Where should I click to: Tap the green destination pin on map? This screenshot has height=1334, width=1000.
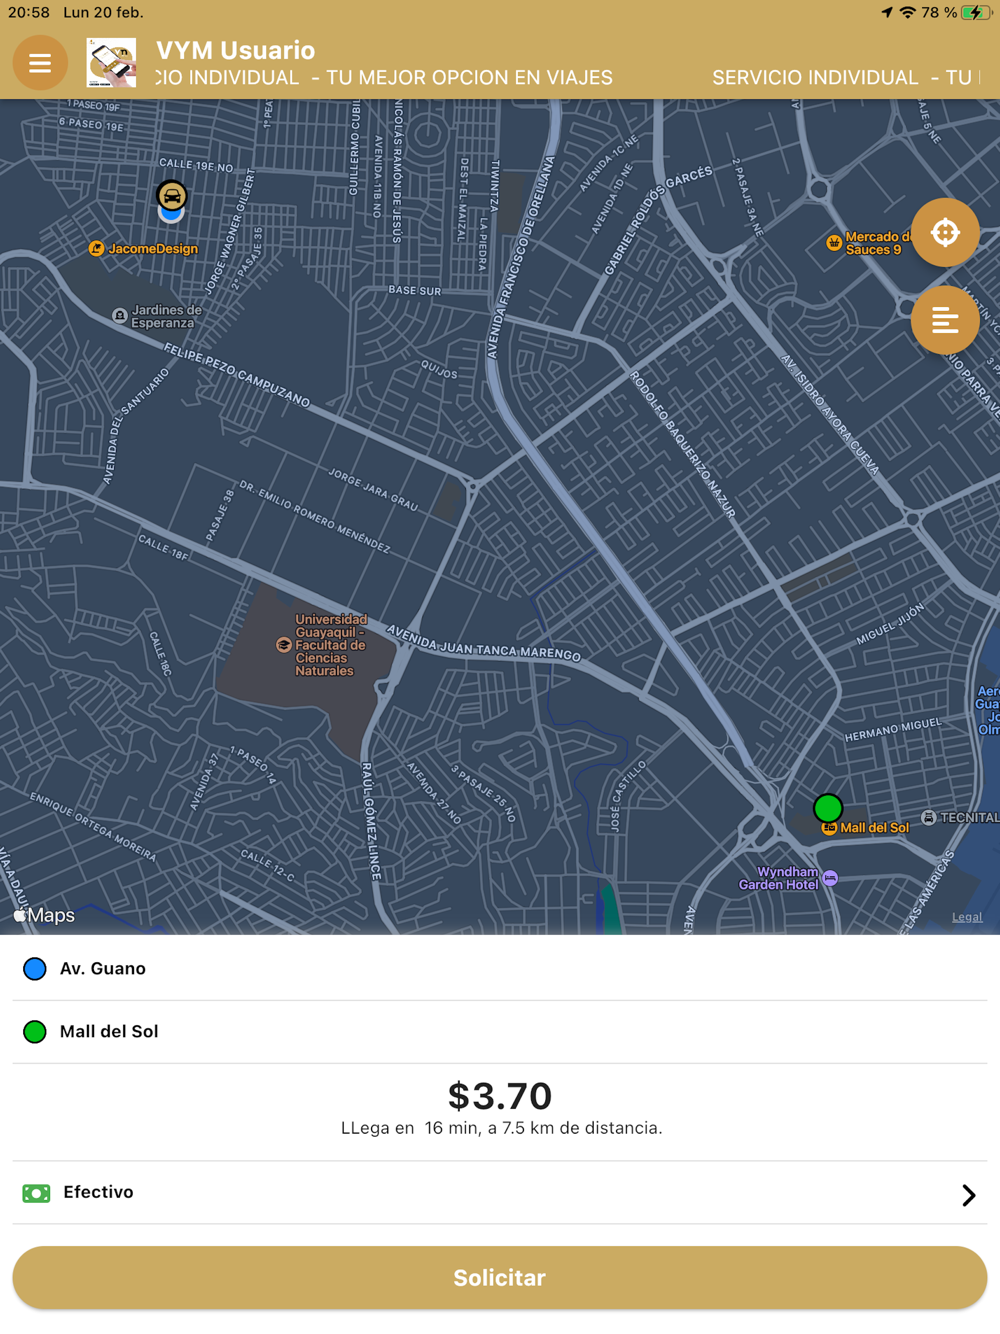tap(828, 807)
